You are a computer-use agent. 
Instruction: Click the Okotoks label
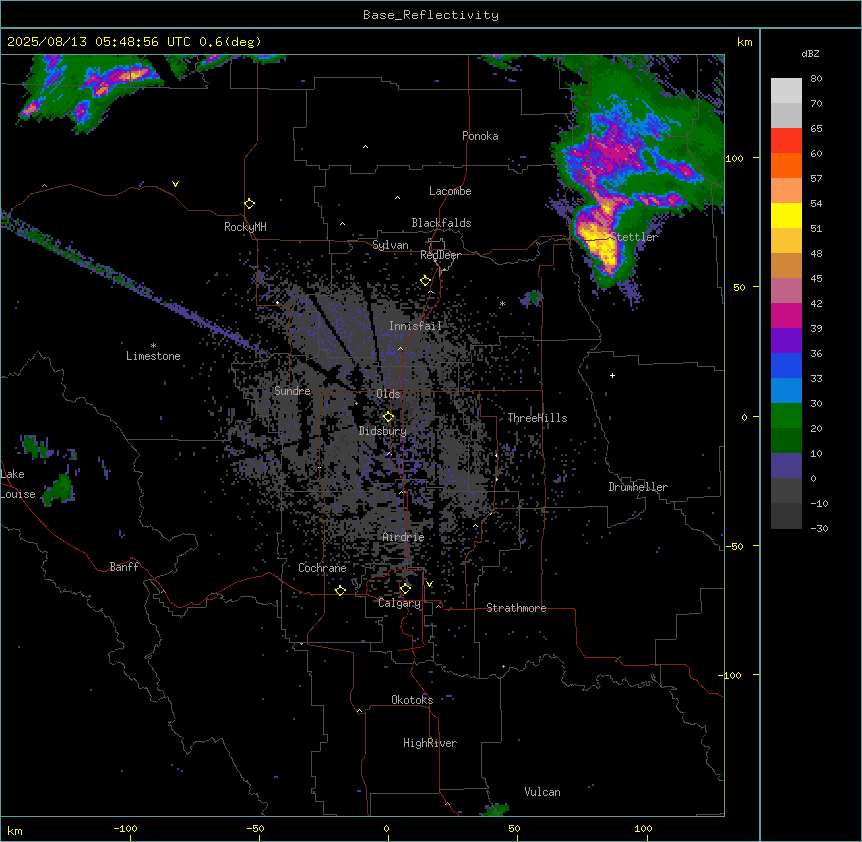coord(412,700)
